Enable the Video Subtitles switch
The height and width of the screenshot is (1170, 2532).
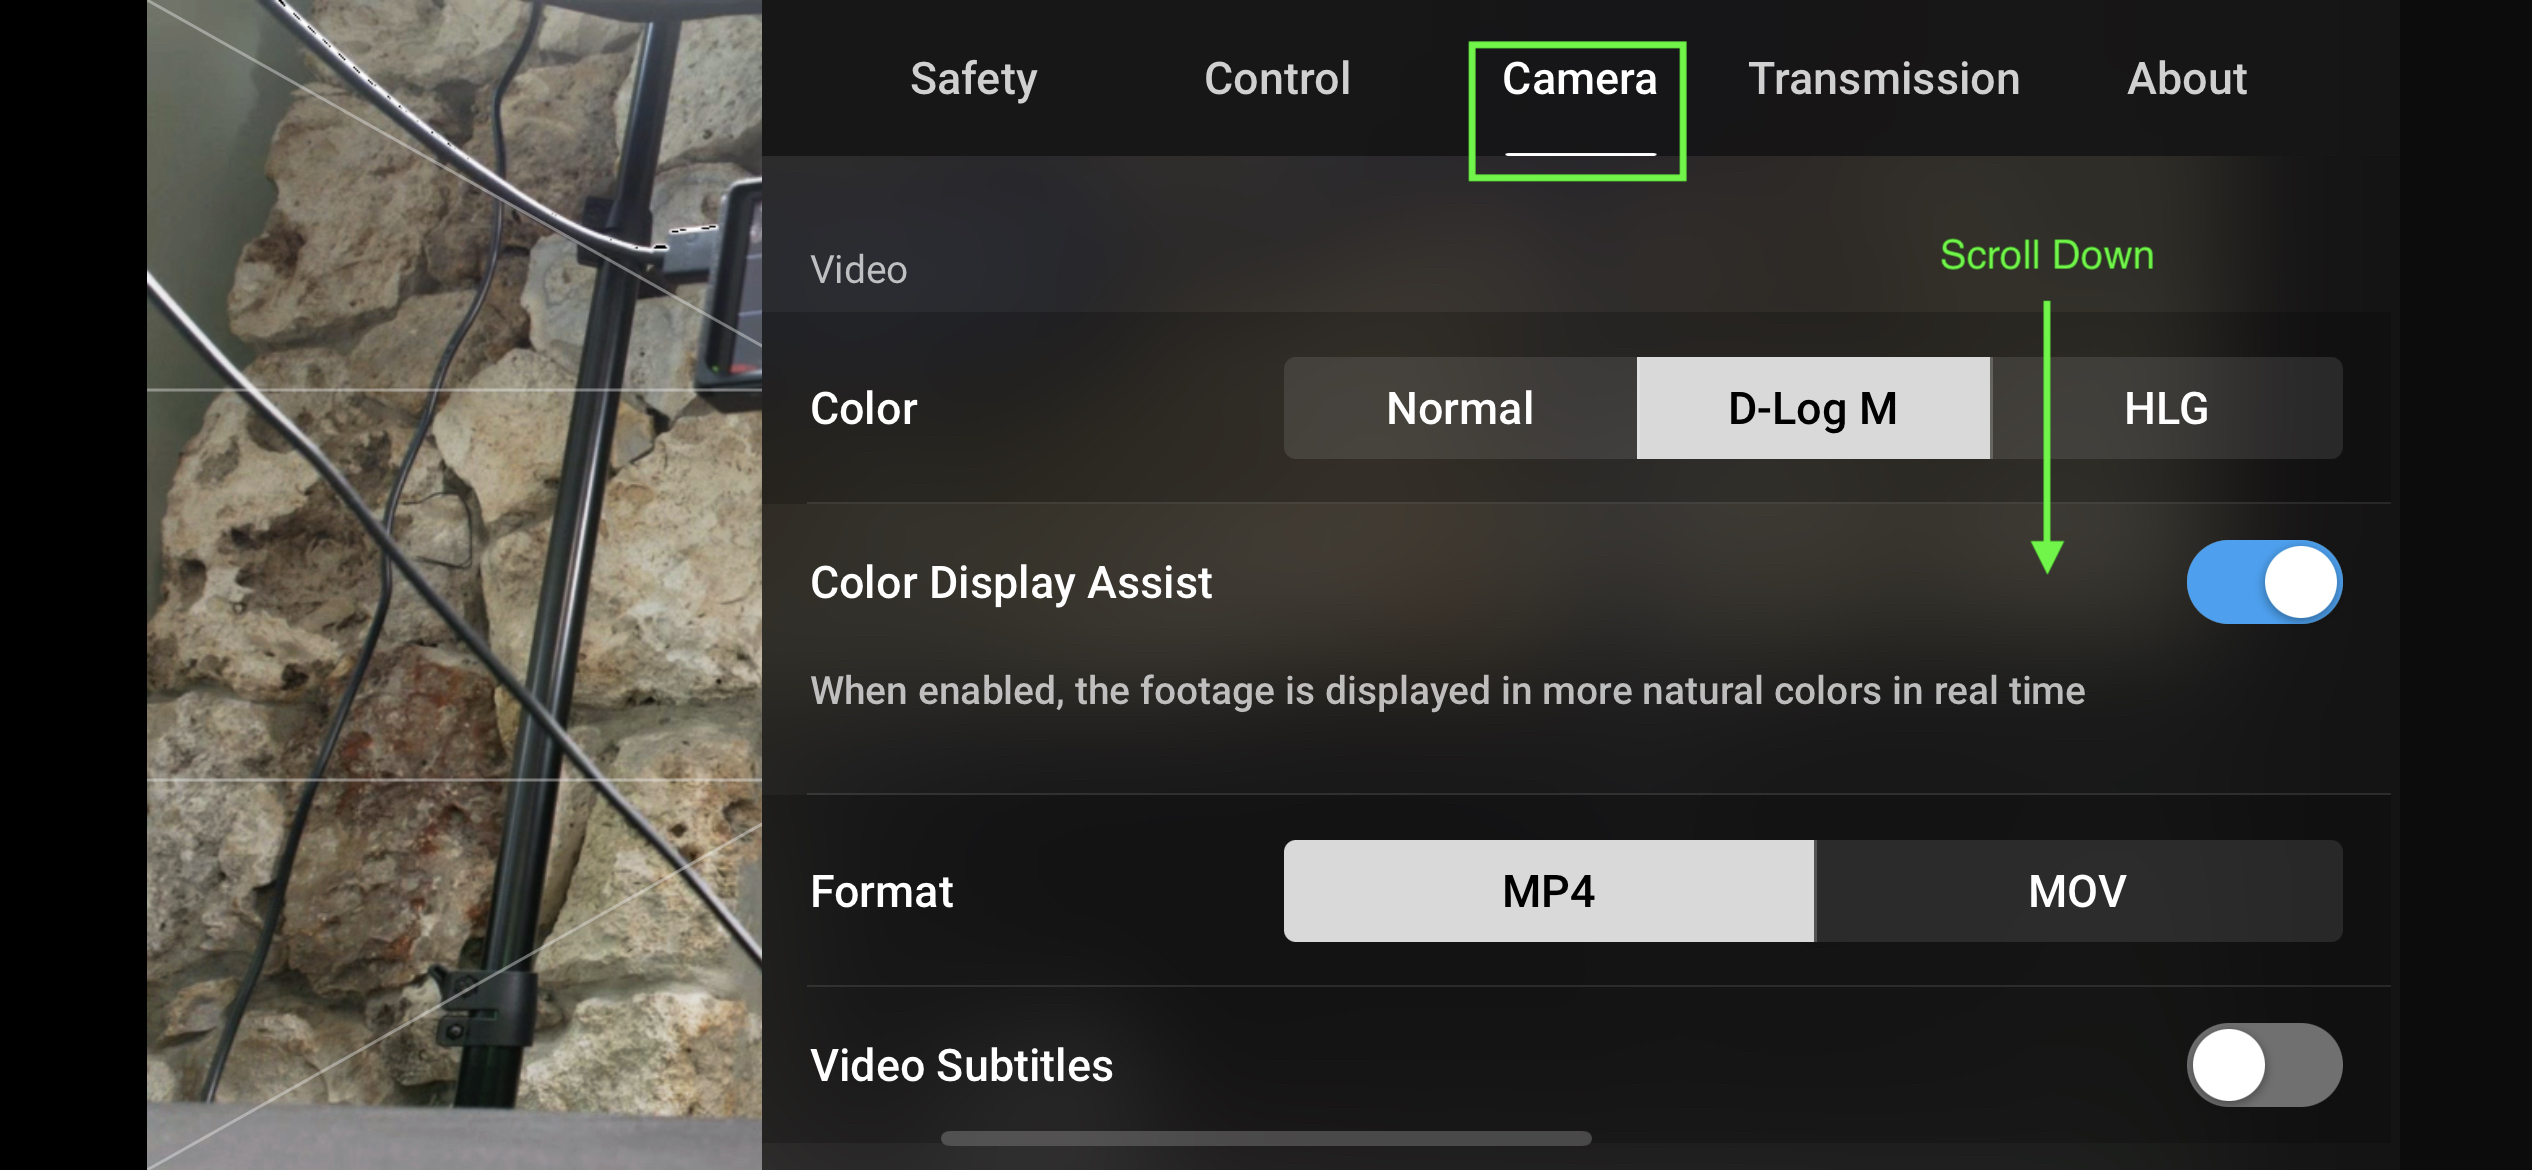pos(2264,1065)
